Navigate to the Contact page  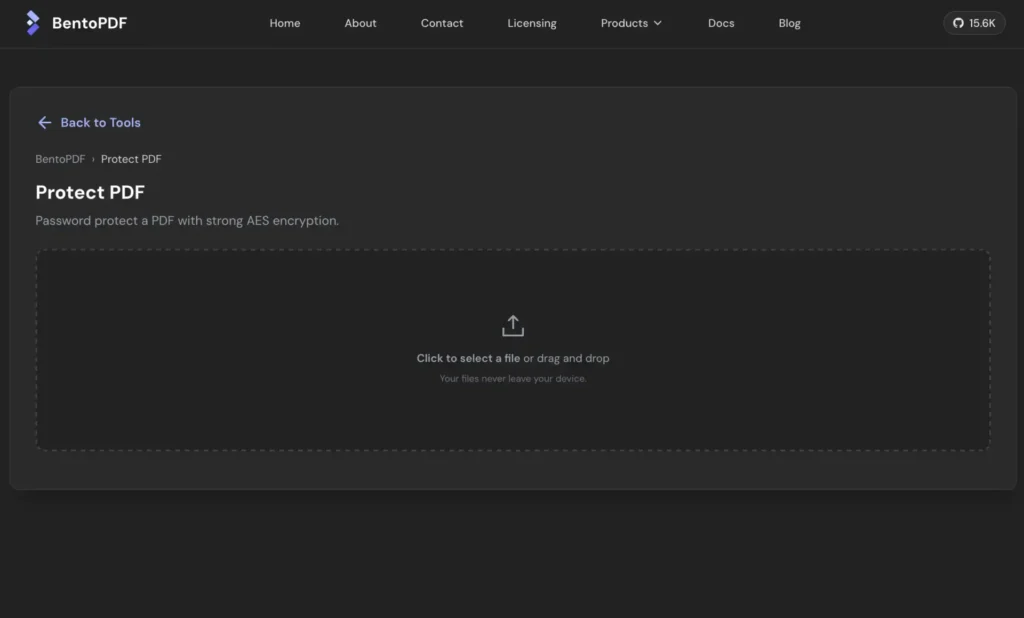[x=442, y=23]
